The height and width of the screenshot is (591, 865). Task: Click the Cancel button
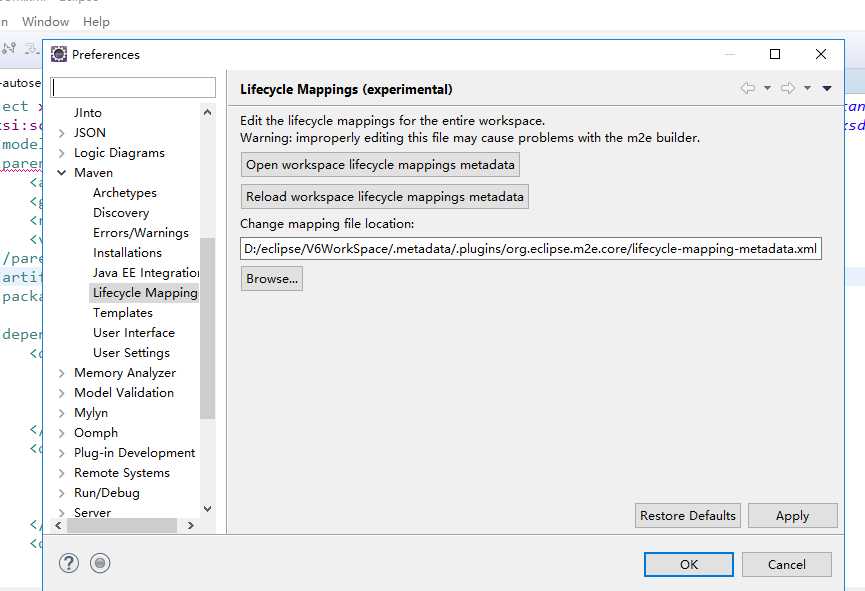click(787, 565)
